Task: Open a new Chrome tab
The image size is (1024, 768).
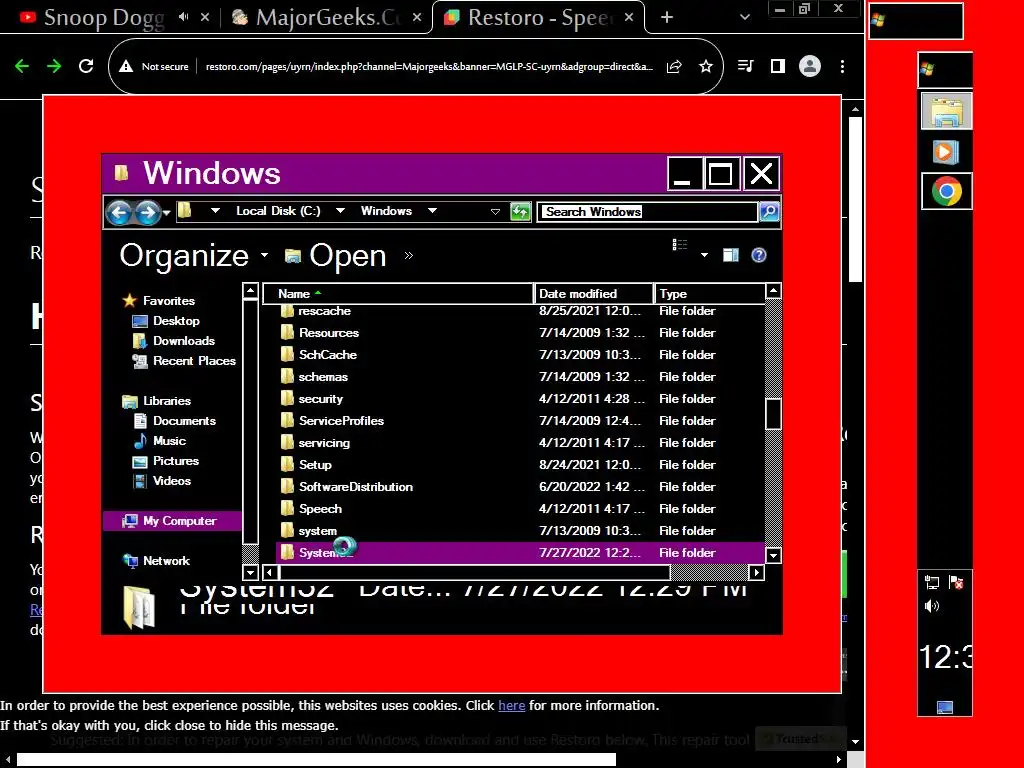Action: click(x=667, y=18)
